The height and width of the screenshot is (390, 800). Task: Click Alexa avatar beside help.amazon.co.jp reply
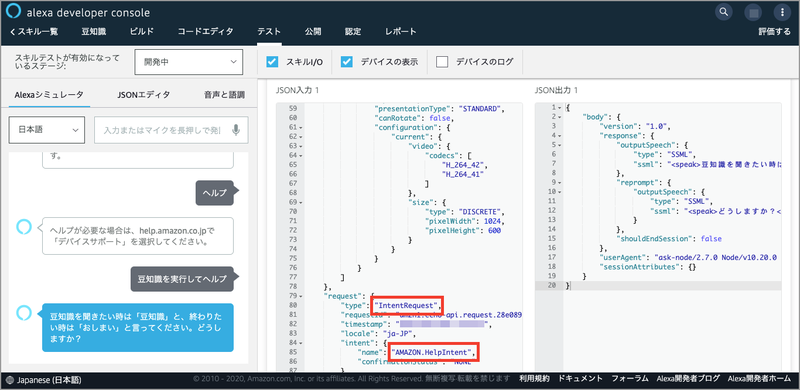pos(23,226)
